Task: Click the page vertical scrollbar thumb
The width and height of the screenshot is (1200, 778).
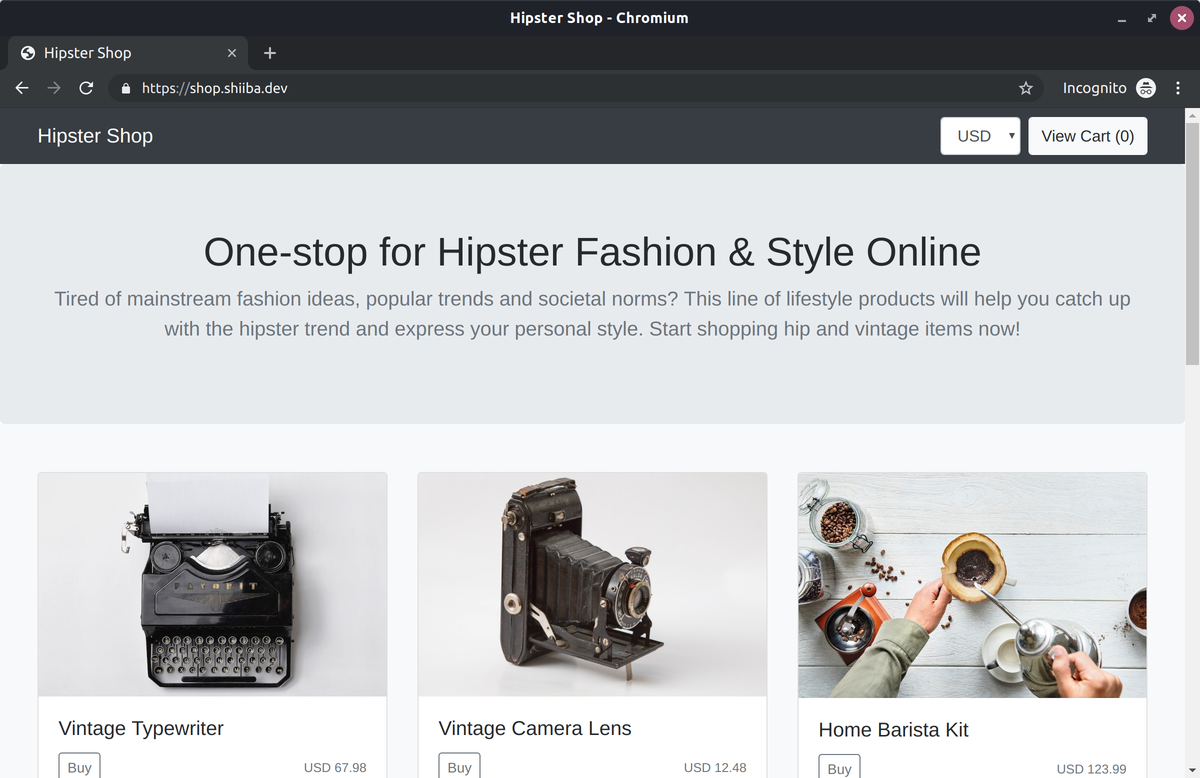Action: coord(1192,243)
